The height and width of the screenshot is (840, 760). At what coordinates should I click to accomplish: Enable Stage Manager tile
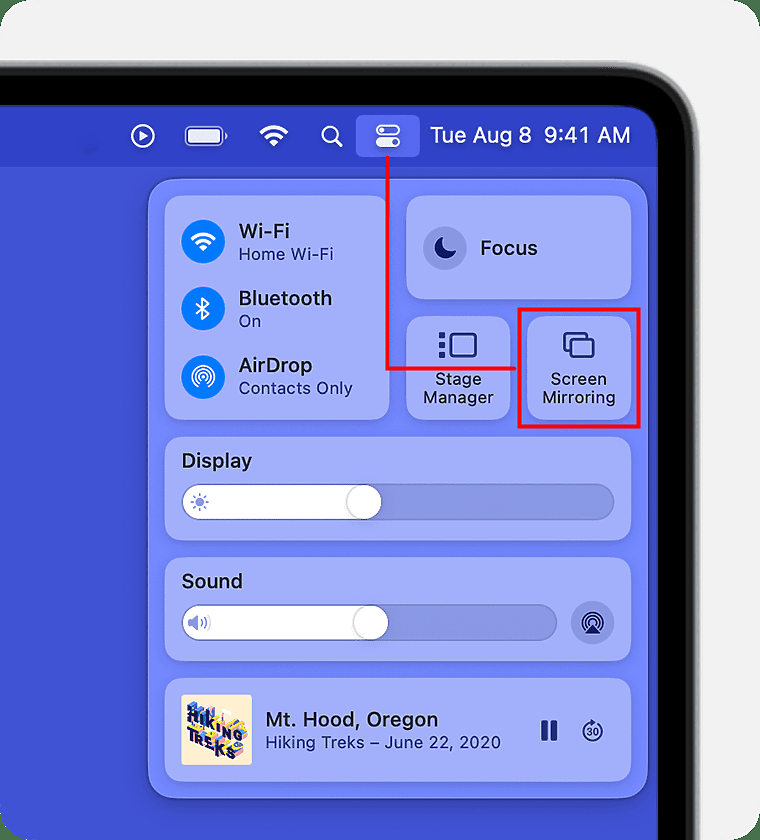point(458,368)
